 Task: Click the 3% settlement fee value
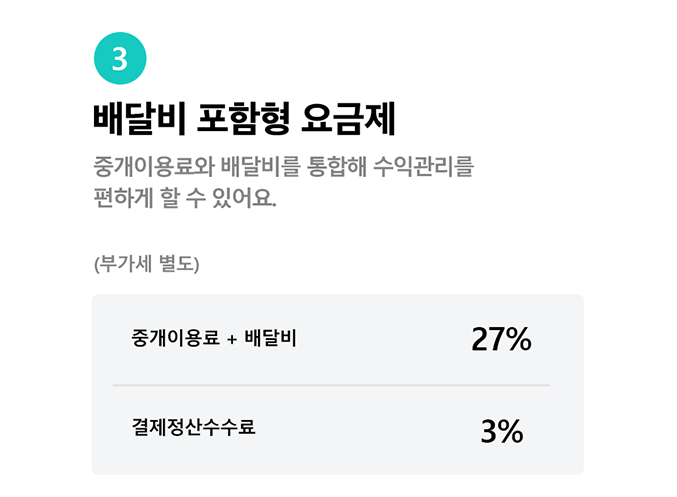pyautogui.click(x=501, y=431)
